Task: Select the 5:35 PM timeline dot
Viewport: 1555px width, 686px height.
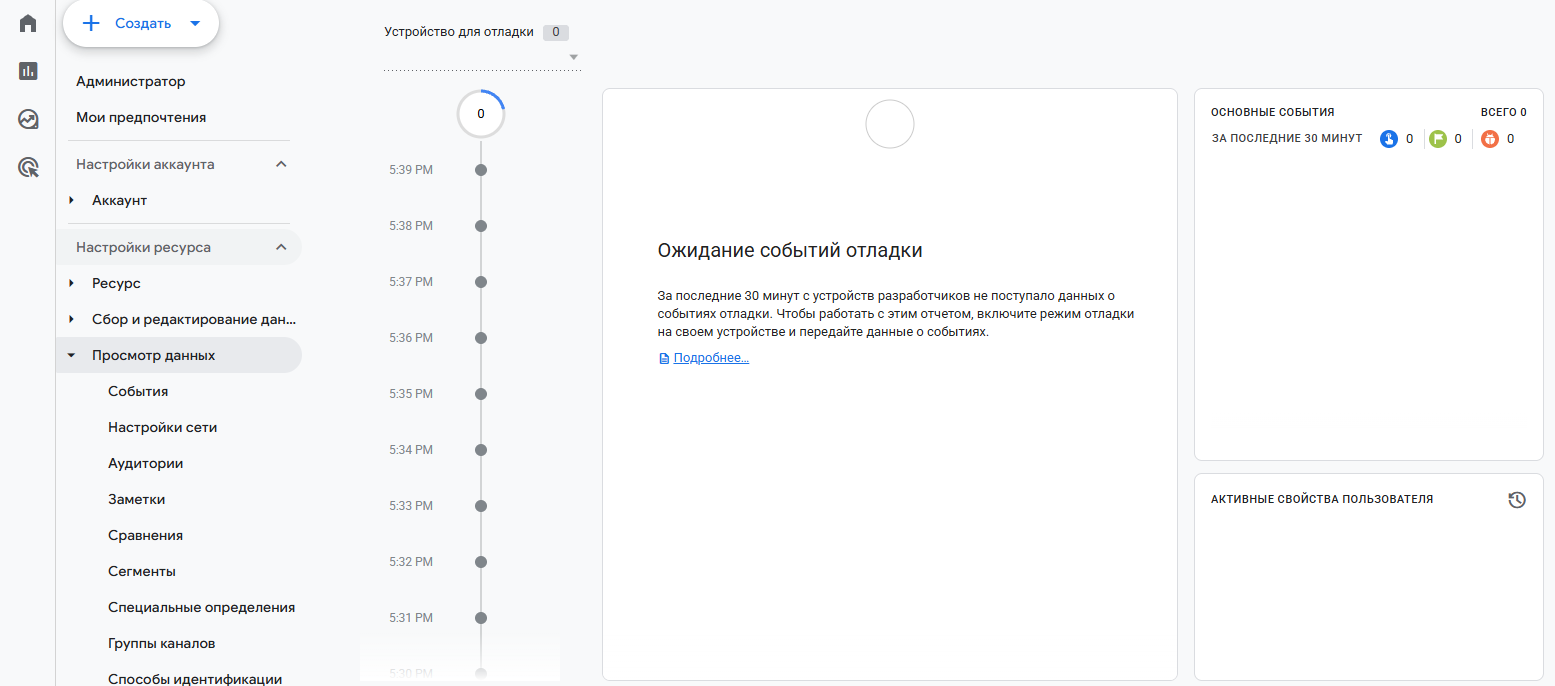Action: click(x=481, y=394)
